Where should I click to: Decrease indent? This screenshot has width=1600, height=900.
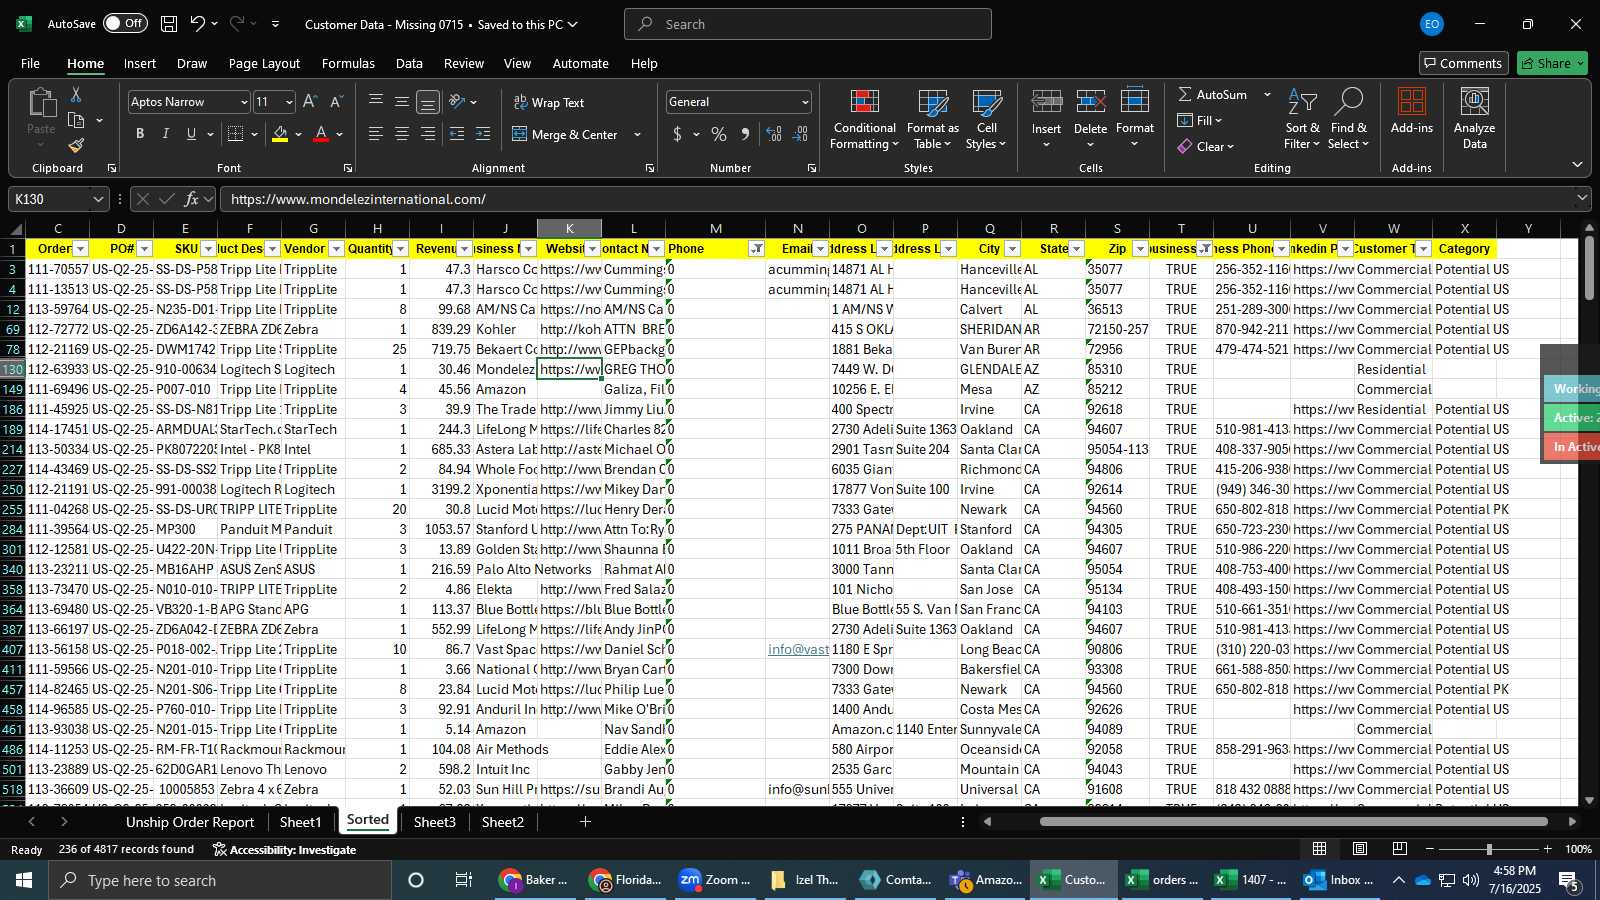(457, 134)
